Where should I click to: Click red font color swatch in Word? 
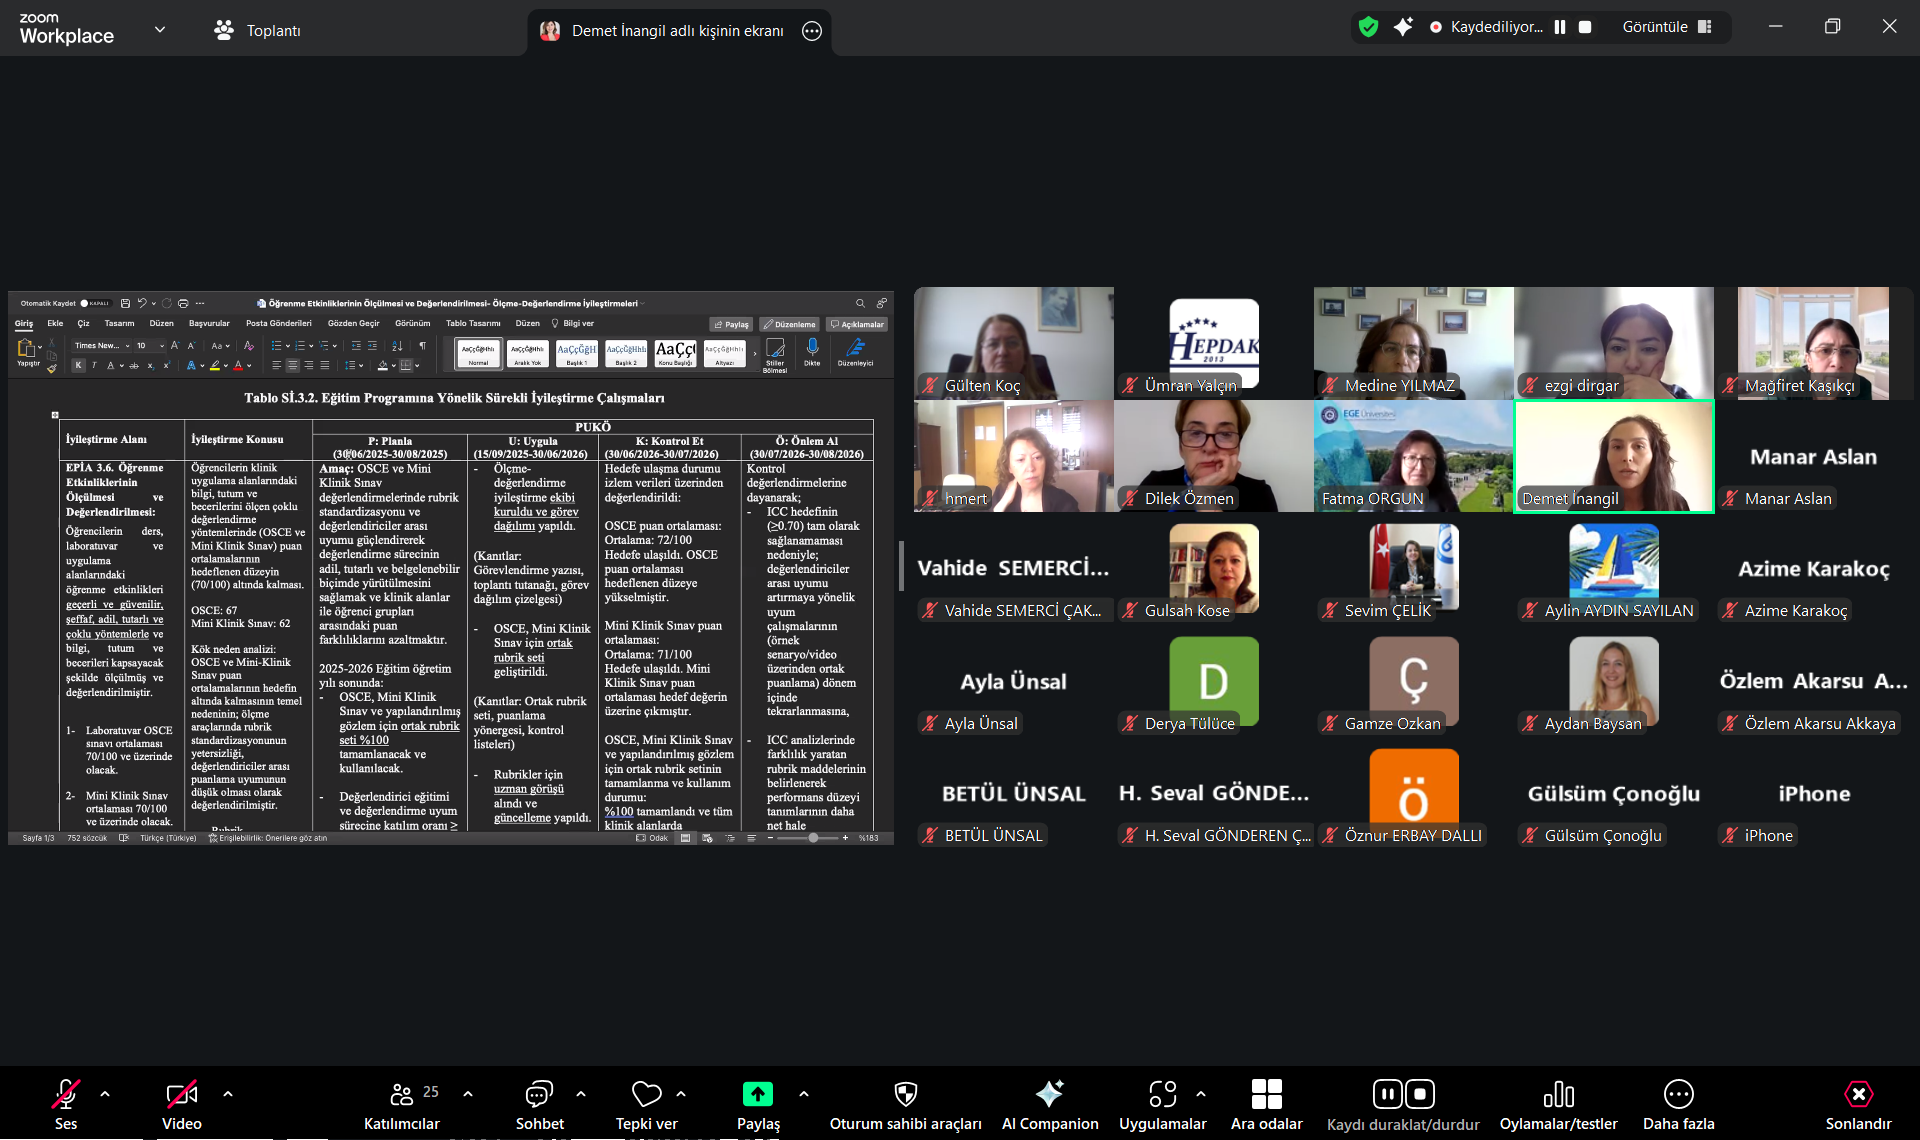pos(238,366)
